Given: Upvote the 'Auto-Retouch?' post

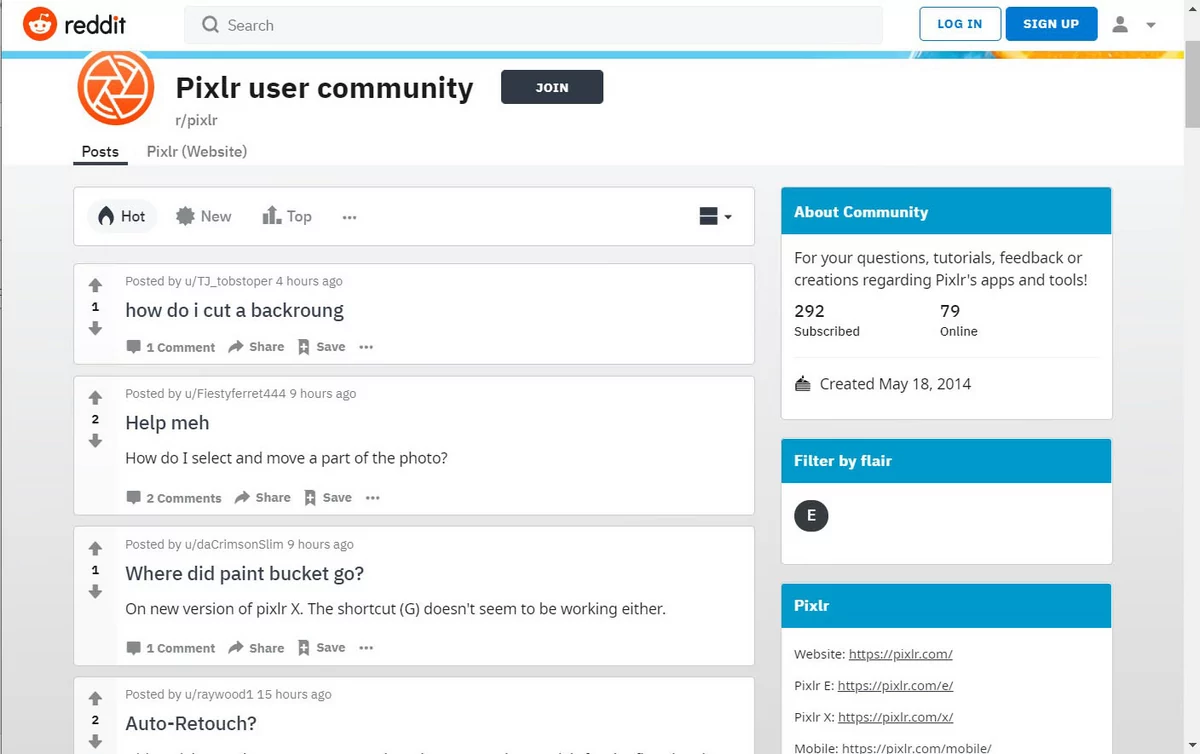Looking at the screenshot, I should point(95,699).
